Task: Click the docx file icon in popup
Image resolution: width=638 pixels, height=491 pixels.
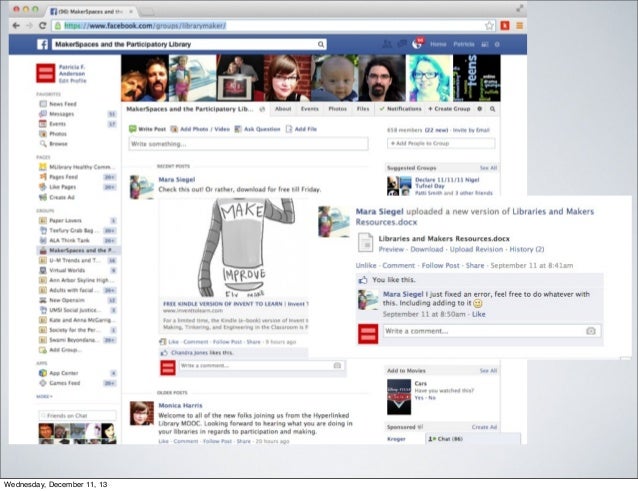Action: [x=365, y=242]
